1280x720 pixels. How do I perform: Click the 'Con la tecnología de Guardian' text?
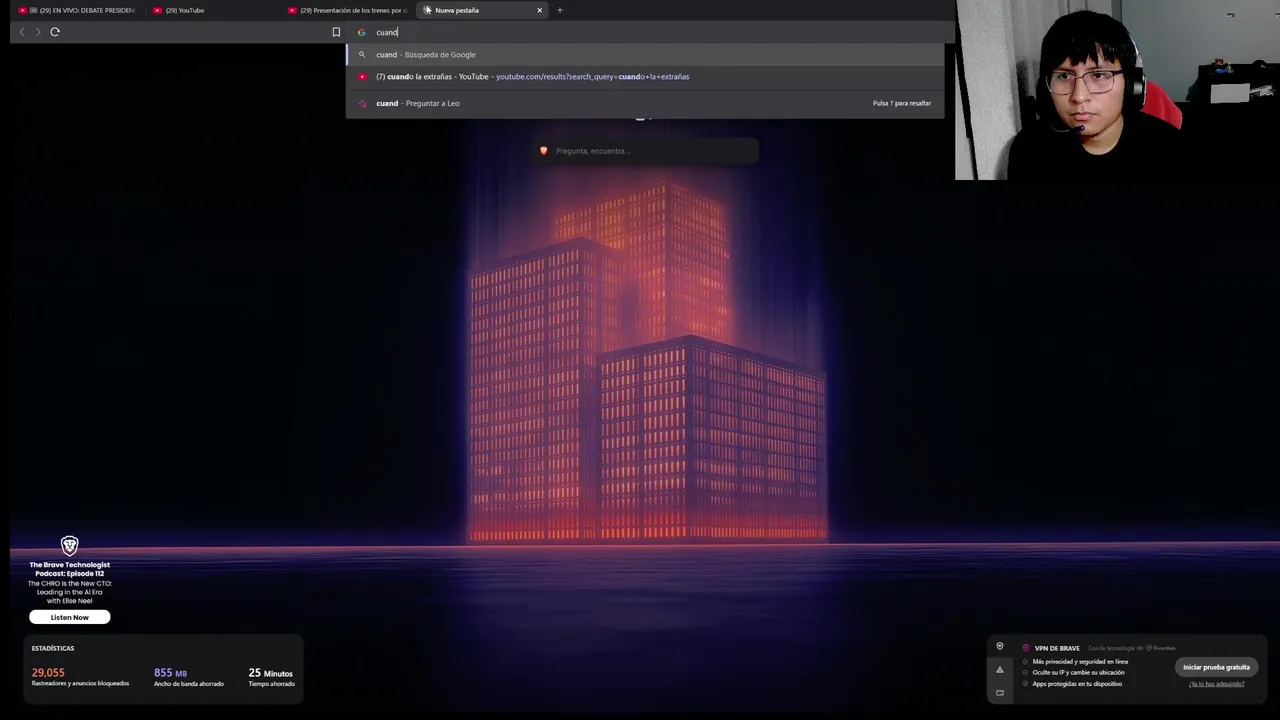point(1132,648)
